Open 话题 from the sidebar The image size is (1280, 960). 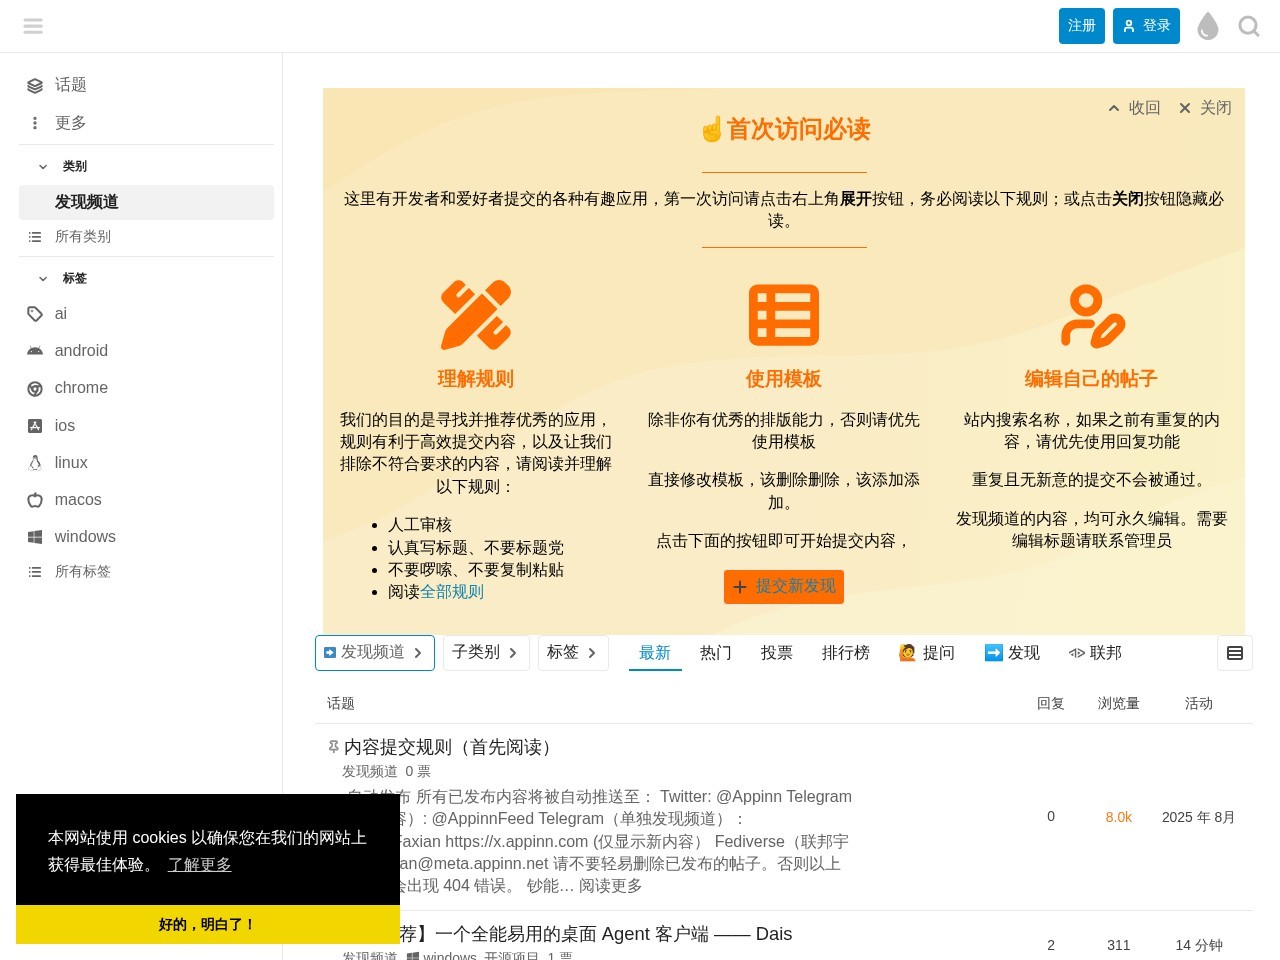(71, 85)
